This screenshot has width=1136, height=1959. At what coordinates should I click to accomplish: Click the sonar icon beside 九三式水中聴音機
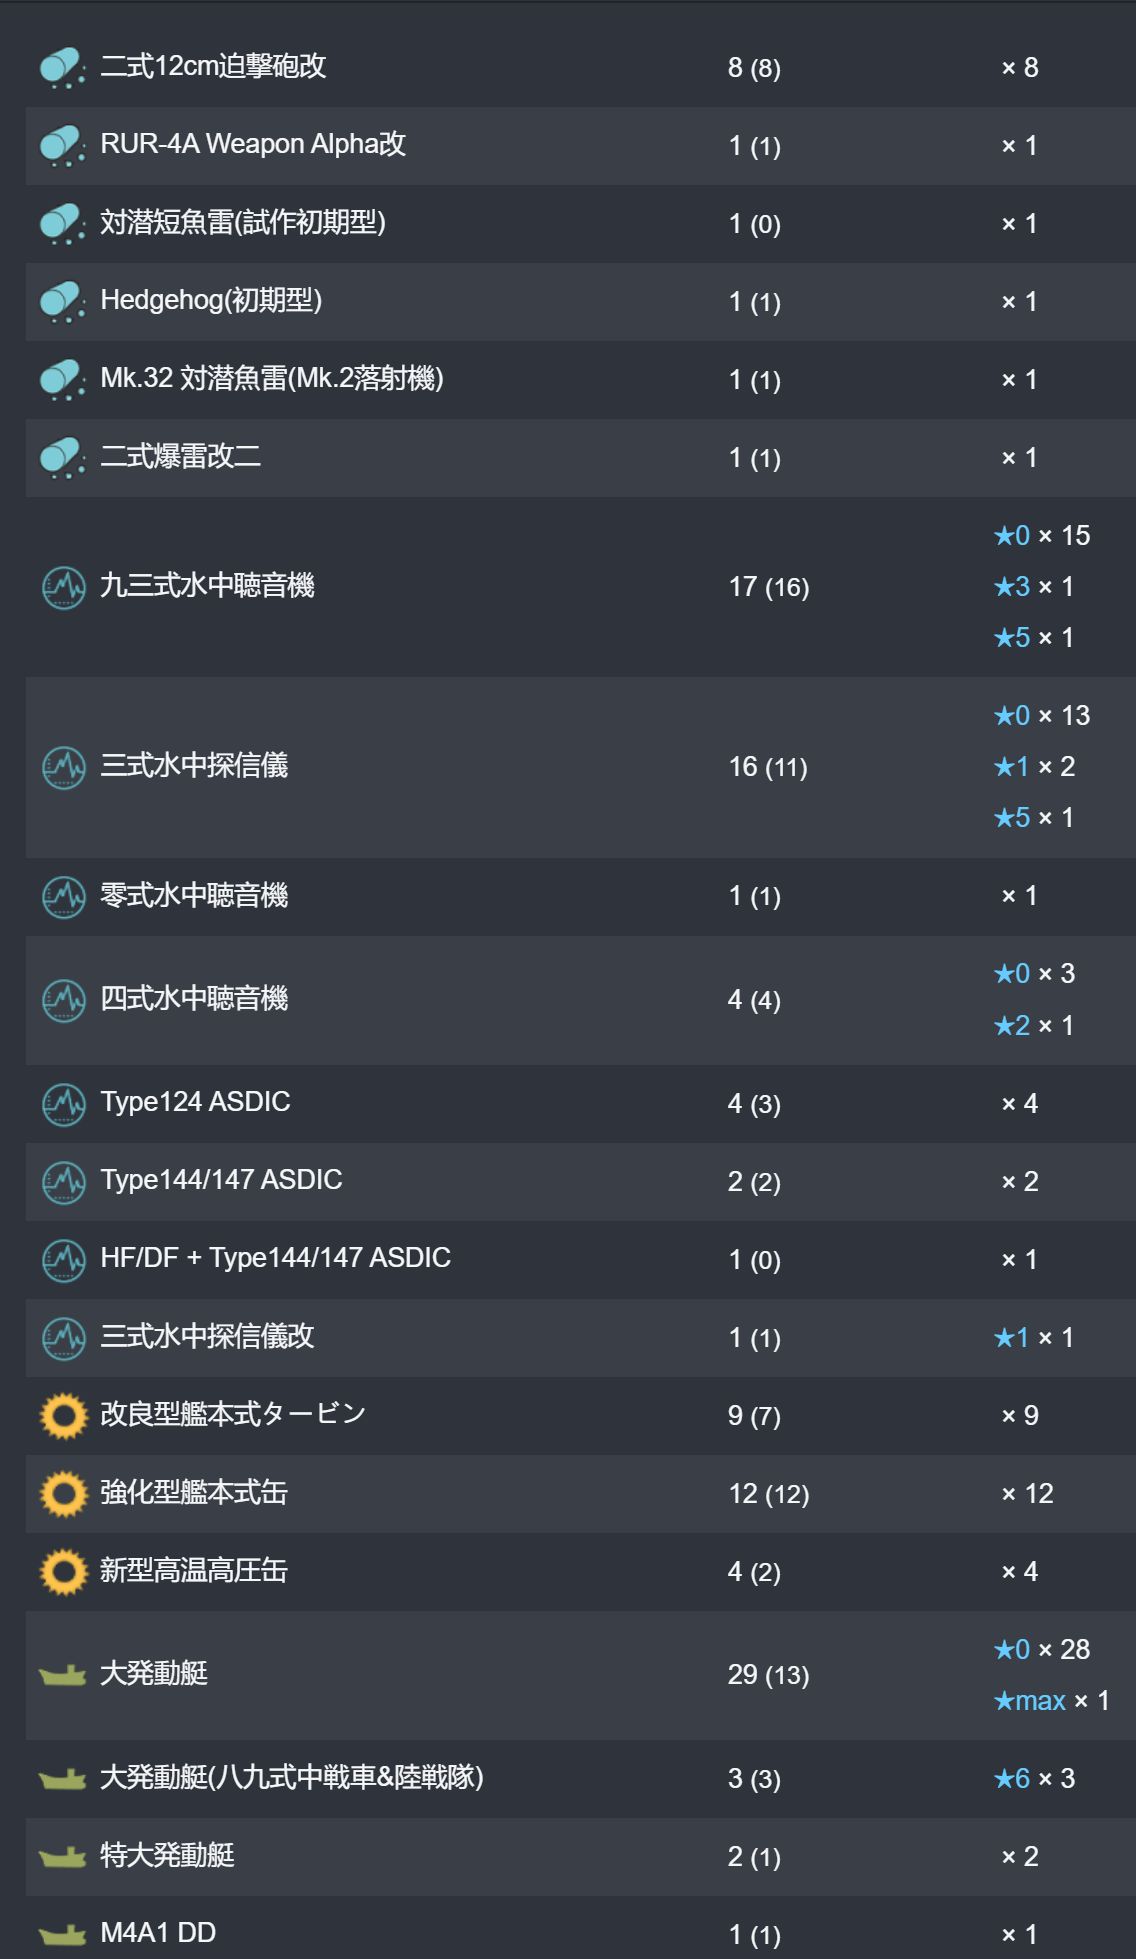click(x=63, y=587)
